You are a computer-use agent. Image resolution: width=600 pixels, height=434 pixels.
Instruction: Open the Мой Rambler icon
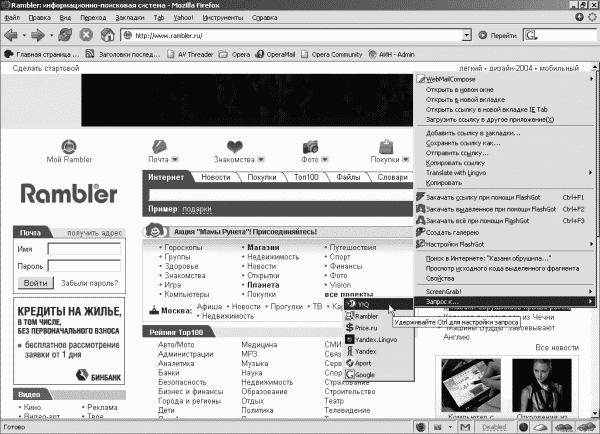pos(69,147)
